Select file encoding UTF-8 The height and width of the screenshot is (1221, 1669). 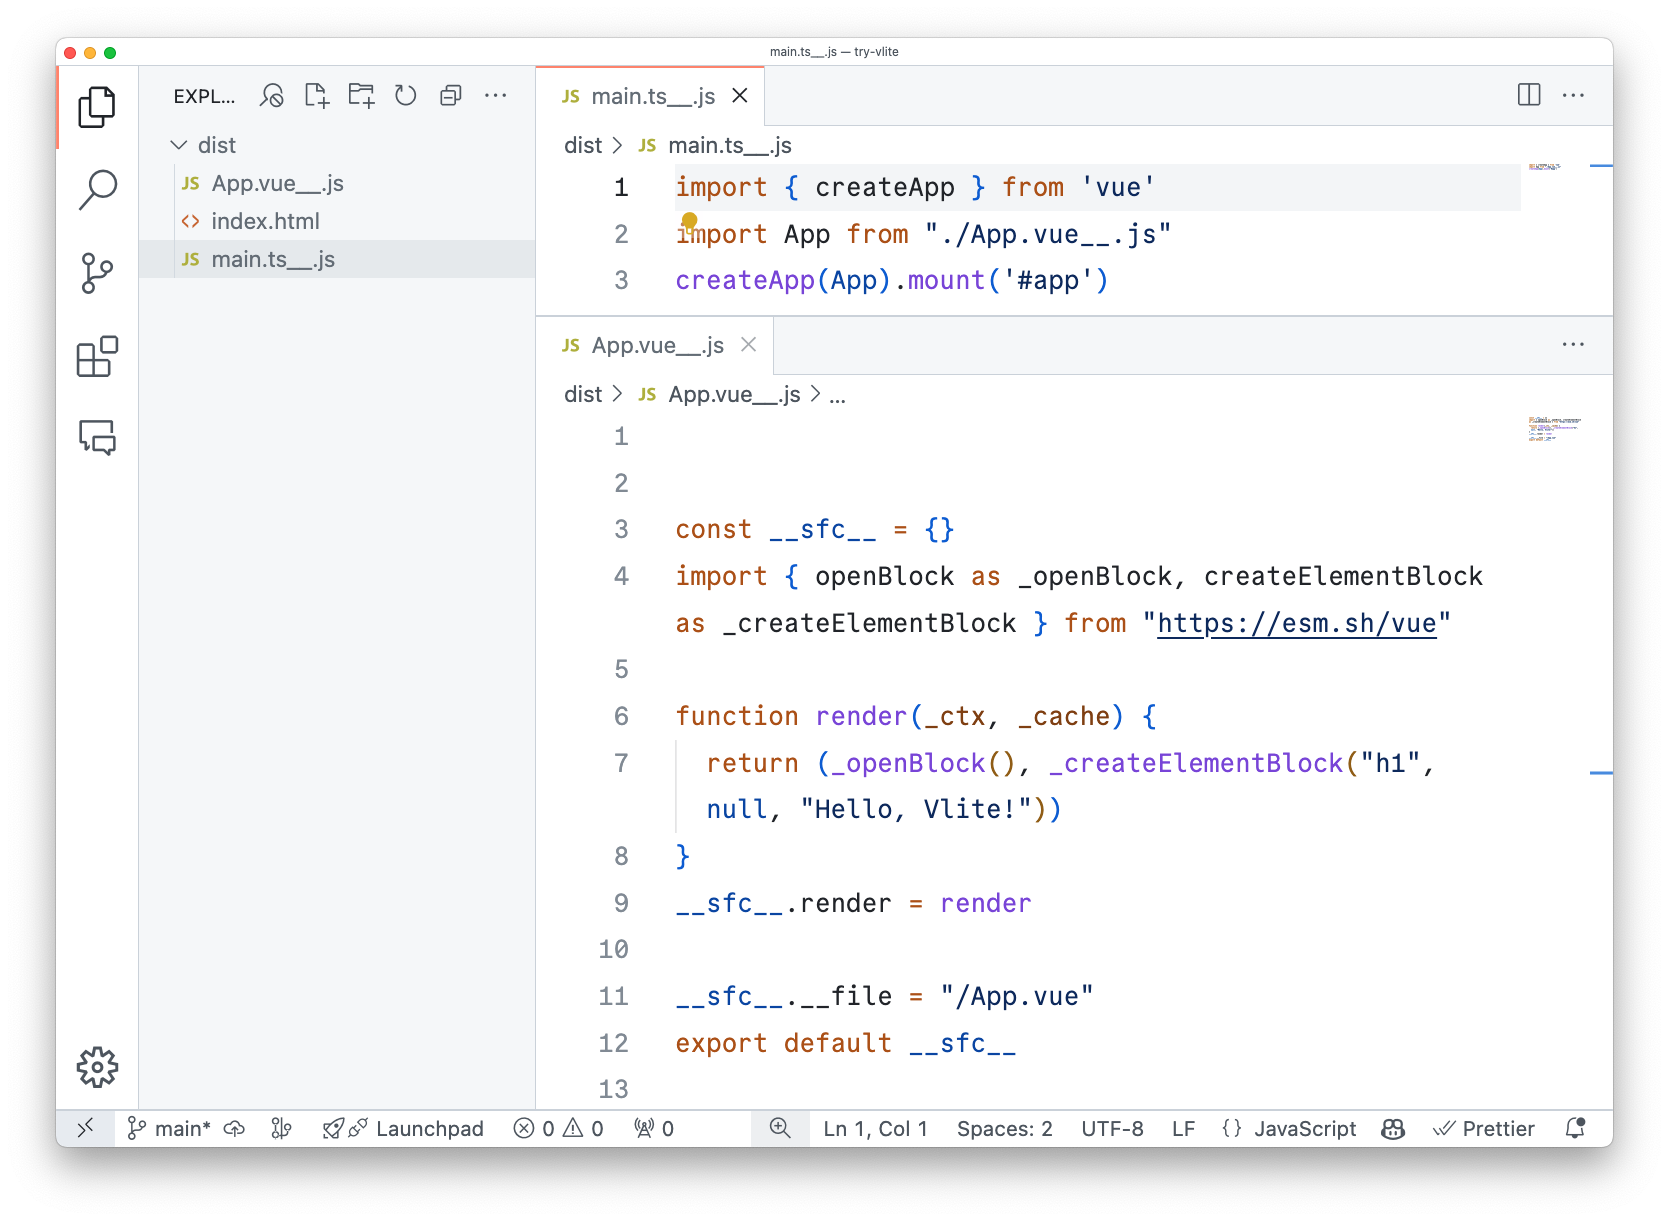[x=1112, y=1129]
